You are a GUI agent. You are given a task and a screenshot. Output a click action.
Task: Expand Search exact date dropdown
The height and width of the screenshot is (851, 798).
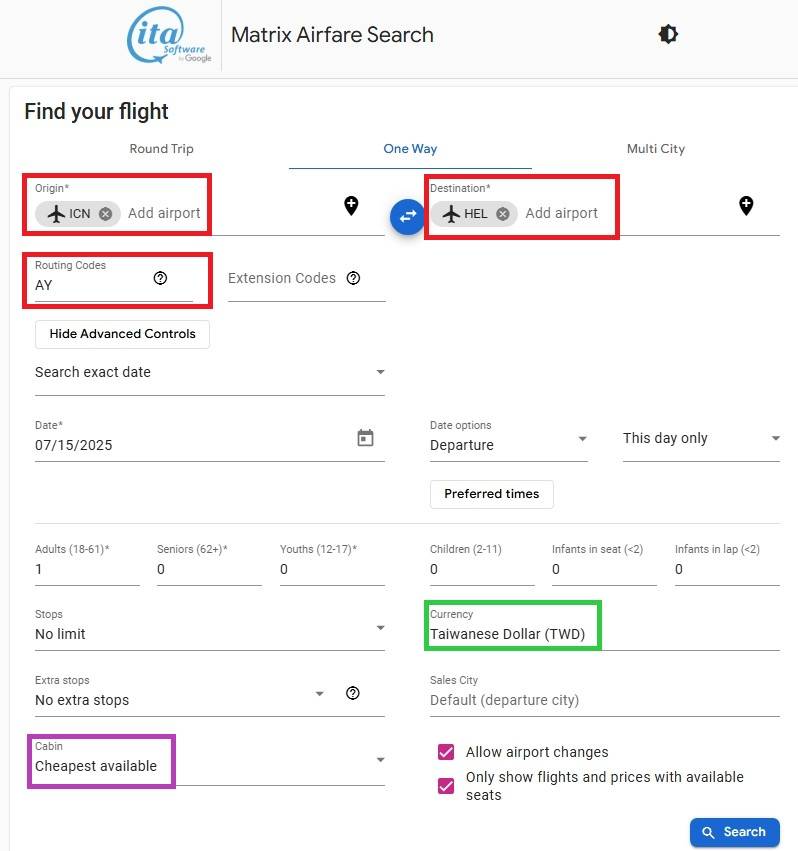(380, 372)
